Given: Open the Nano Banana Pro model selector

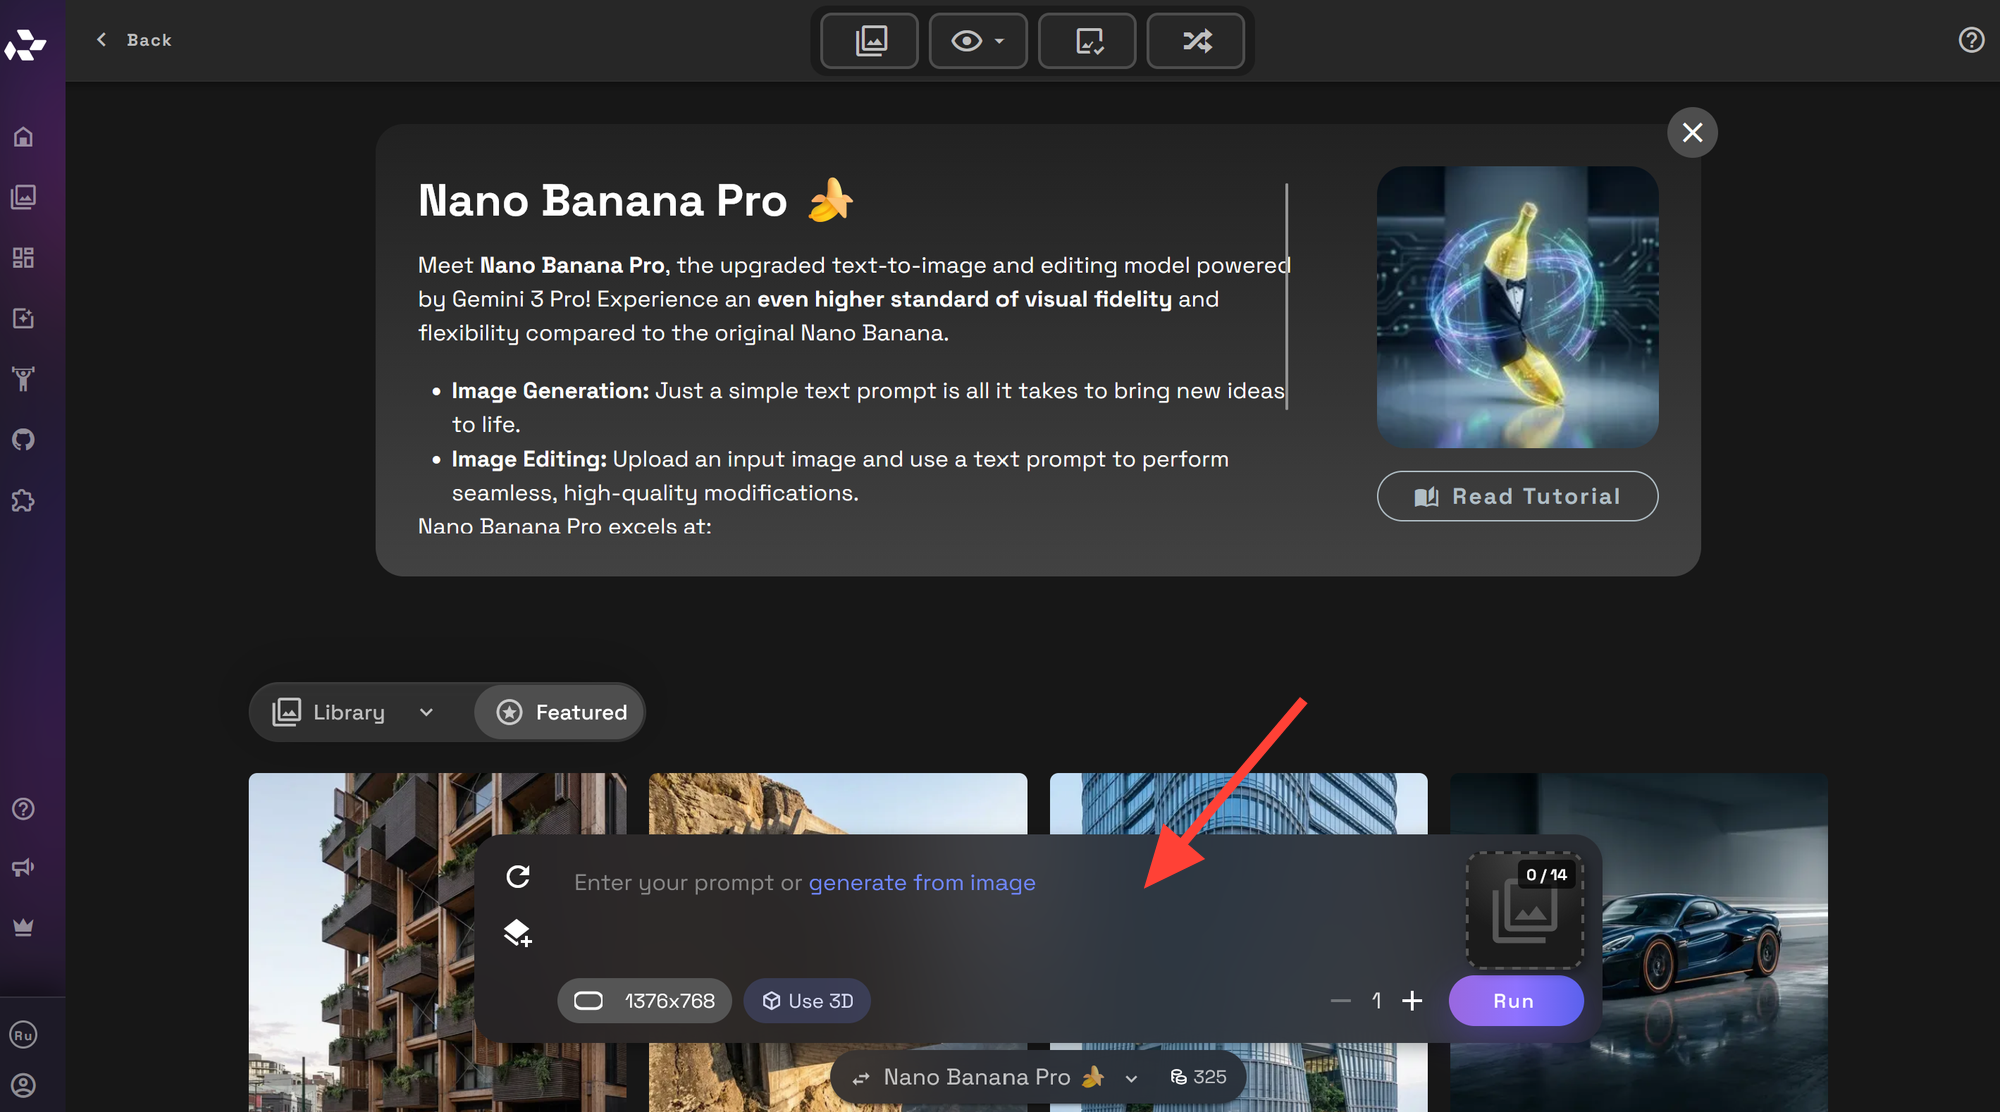Looking at the screenshot, I should pyautogui.click(x=995, y=1077).
